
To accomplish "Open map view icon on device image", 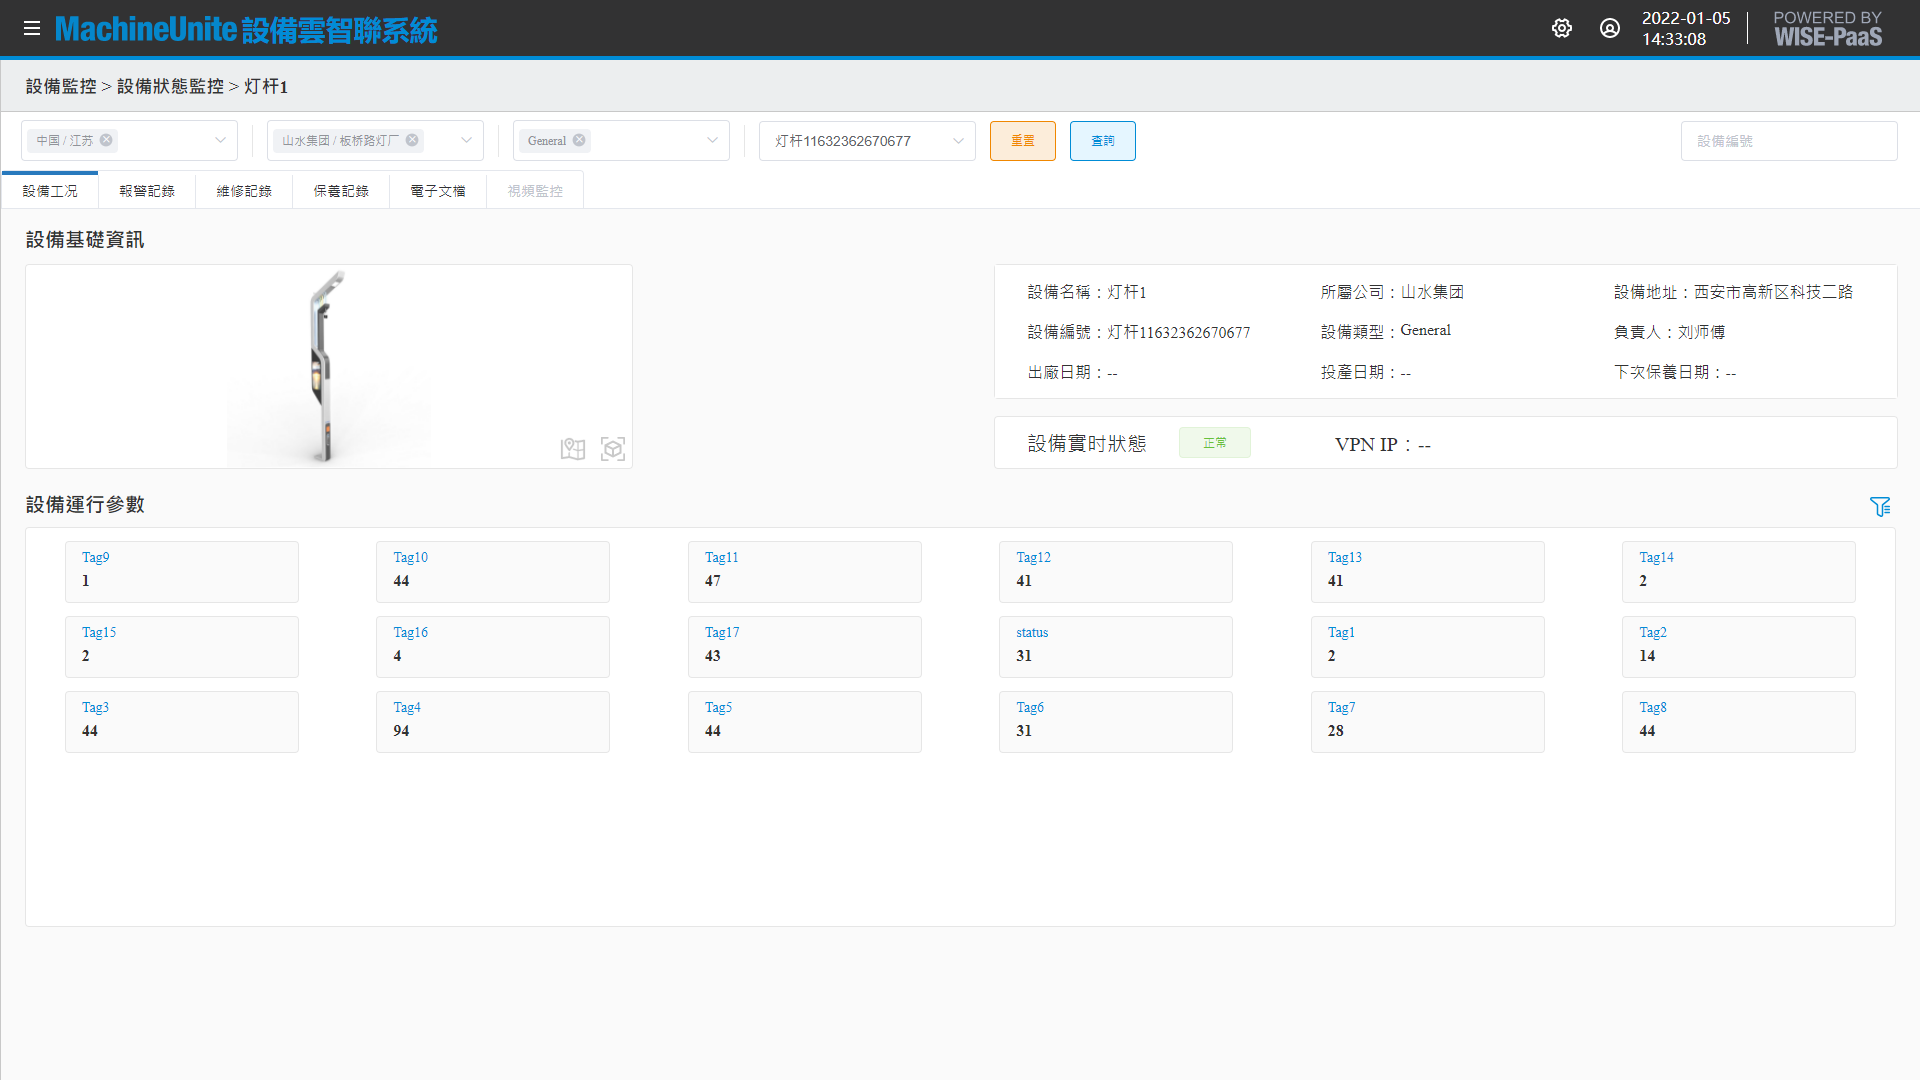I will [x=573, y=449].
